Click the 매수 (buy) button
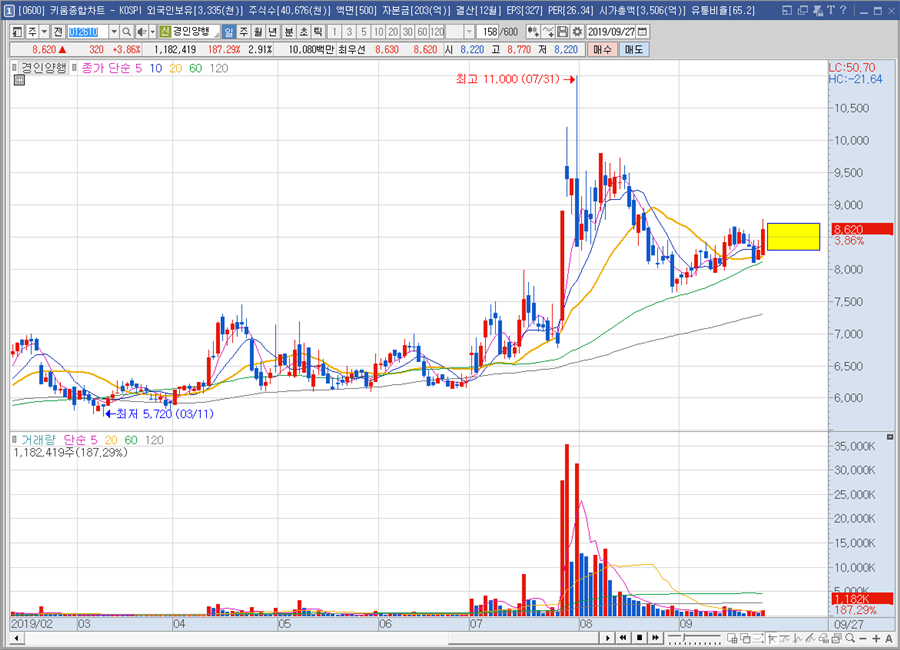The height and width of the screenshot is (650, 900). pyautogui.click(x=603, y=50)
